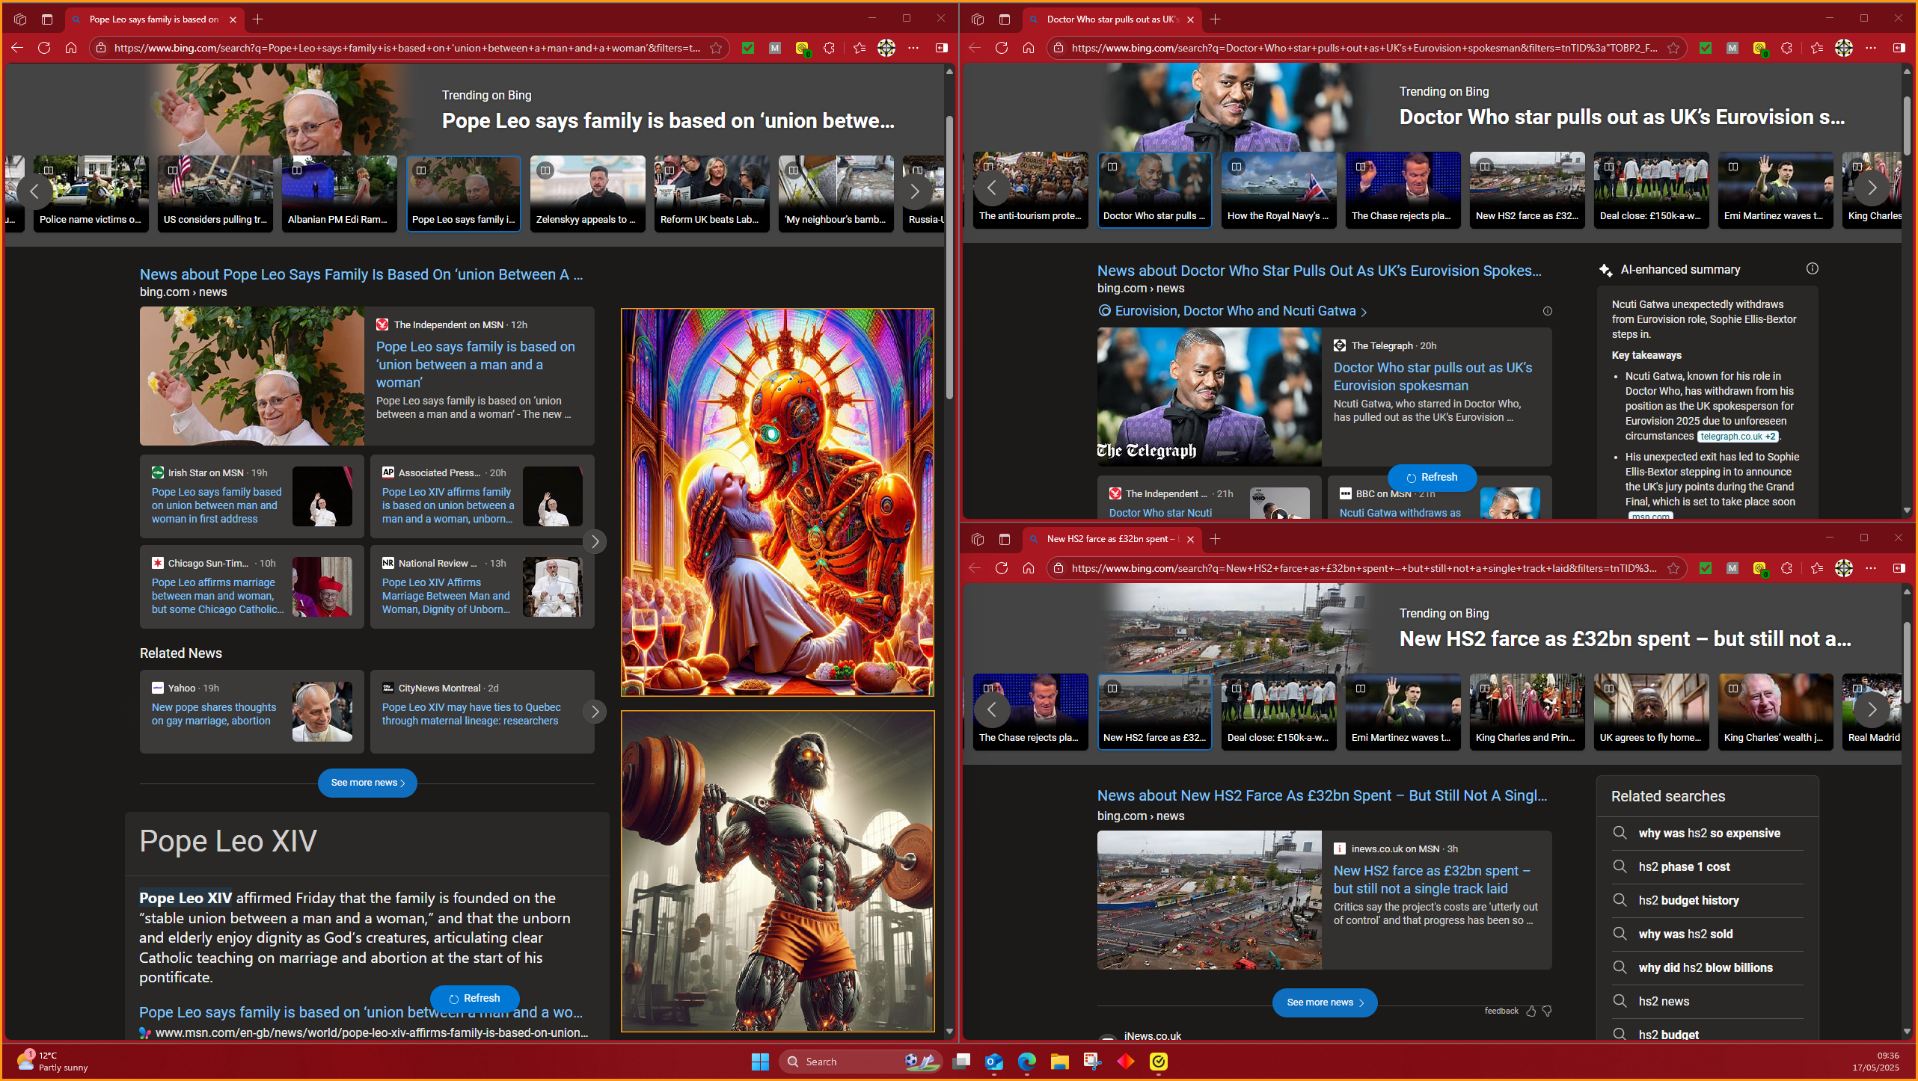Like the HS2 results with thumbs-up icon
Viewport: 1918px width, 1081px height.
point(1530,1011)
